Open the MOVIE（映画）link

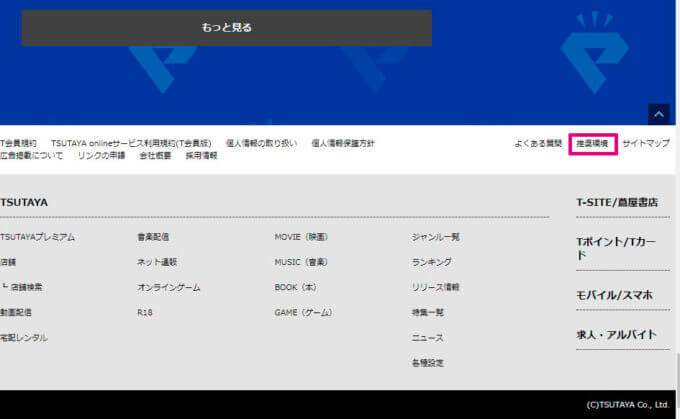pyautogui.click(x=301, y=237)
